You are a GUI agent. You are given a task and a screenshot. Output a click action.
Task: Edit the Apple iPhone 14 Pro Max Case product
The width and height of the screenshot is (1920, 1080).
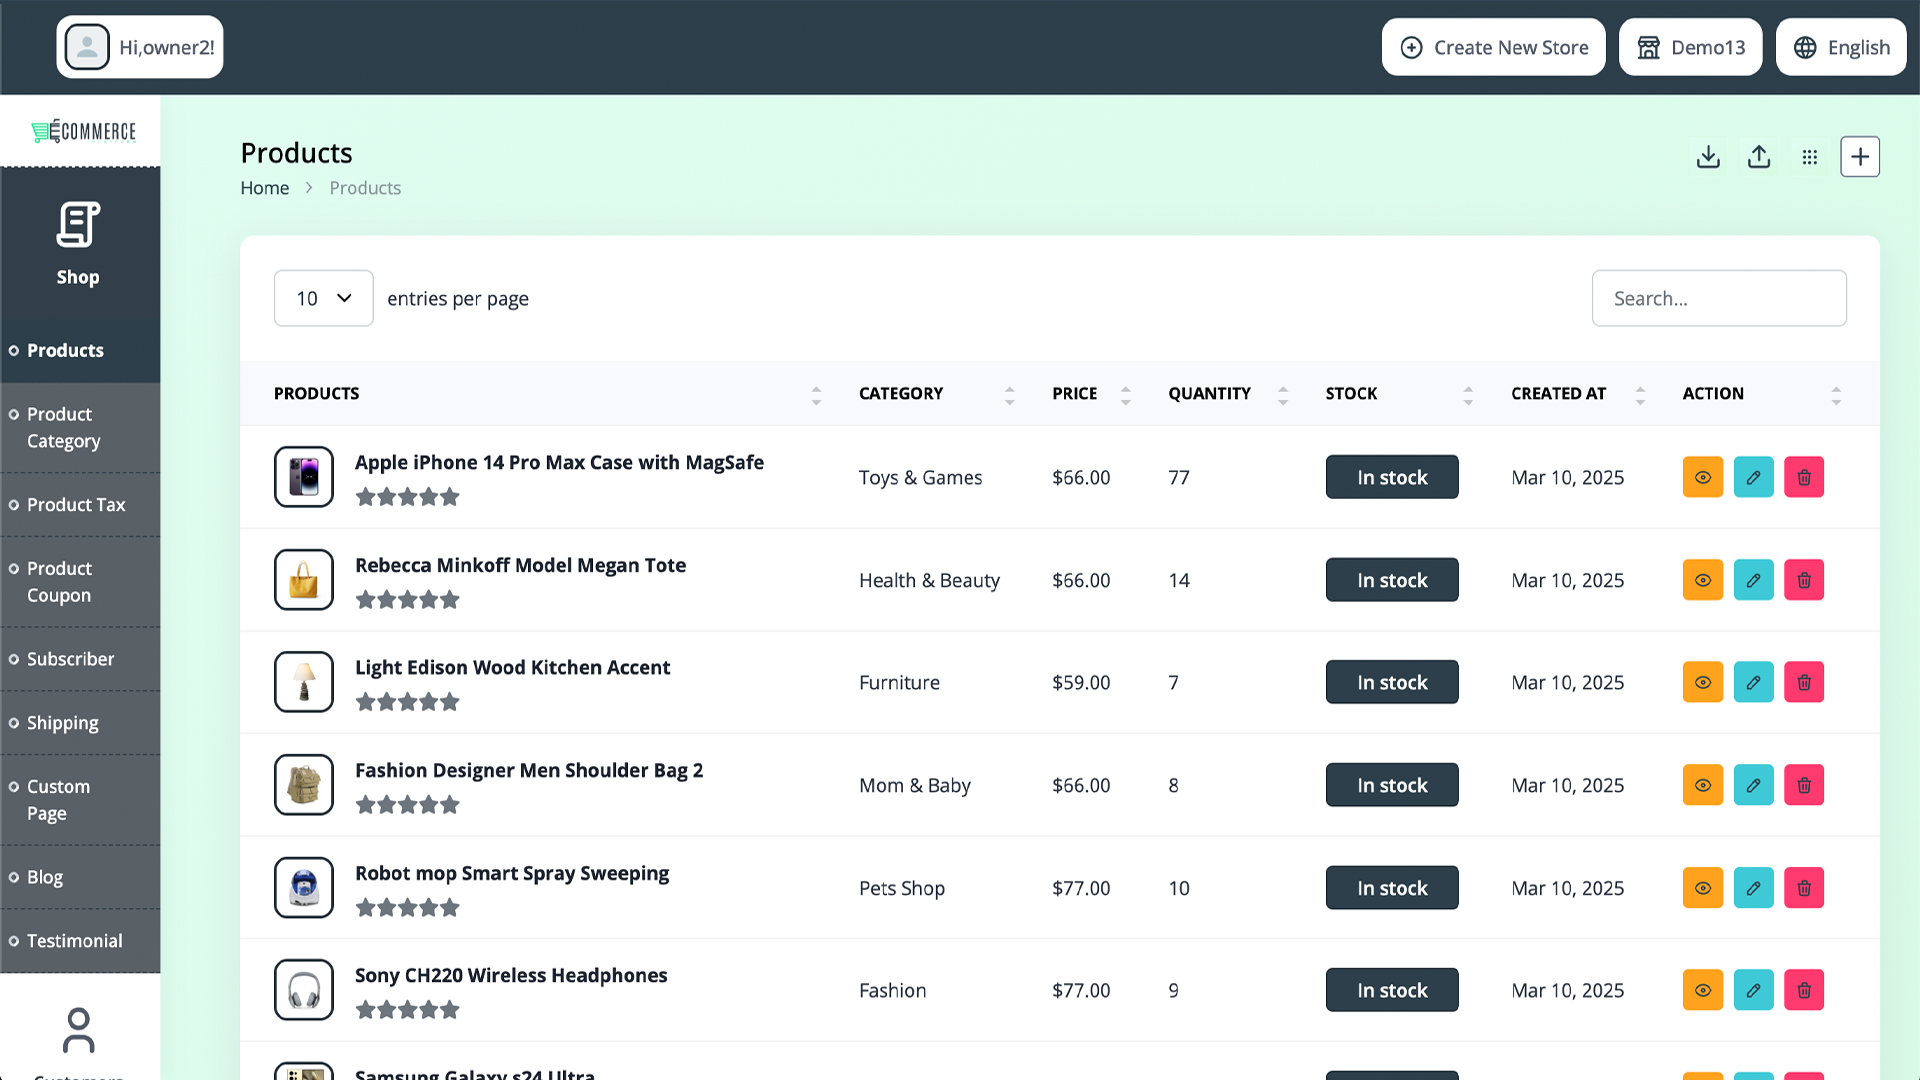point(1753,477)
